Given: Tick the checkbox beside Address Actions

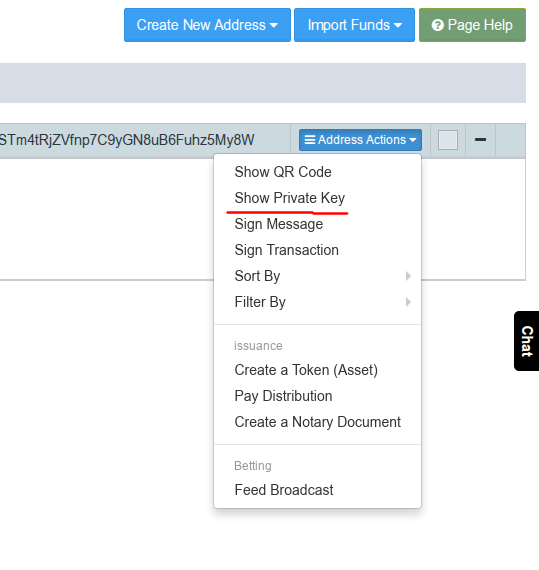Looking at the screenshot, I should (448, 140).
